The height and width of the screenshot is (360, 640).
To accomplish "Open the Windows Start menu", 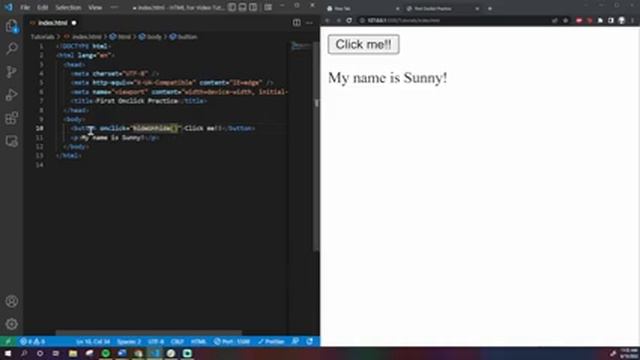I will [x=8, y=353].
